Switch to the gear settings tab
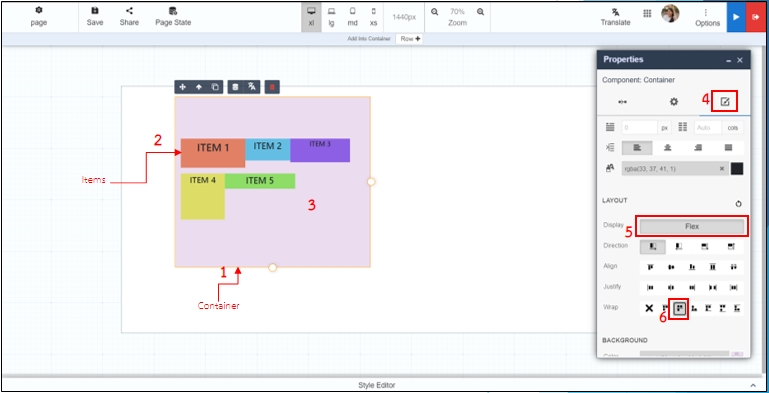The width and height of the screenshot is (769, 393). [674, 102]
